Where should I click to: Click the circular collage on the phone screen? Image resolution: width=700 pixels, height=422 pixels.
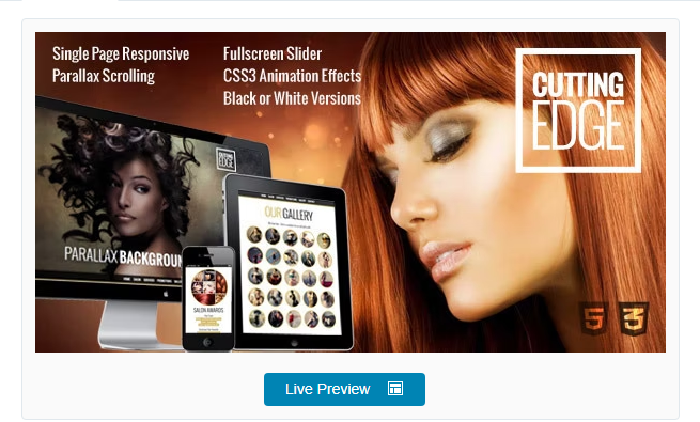pos(209,287)
